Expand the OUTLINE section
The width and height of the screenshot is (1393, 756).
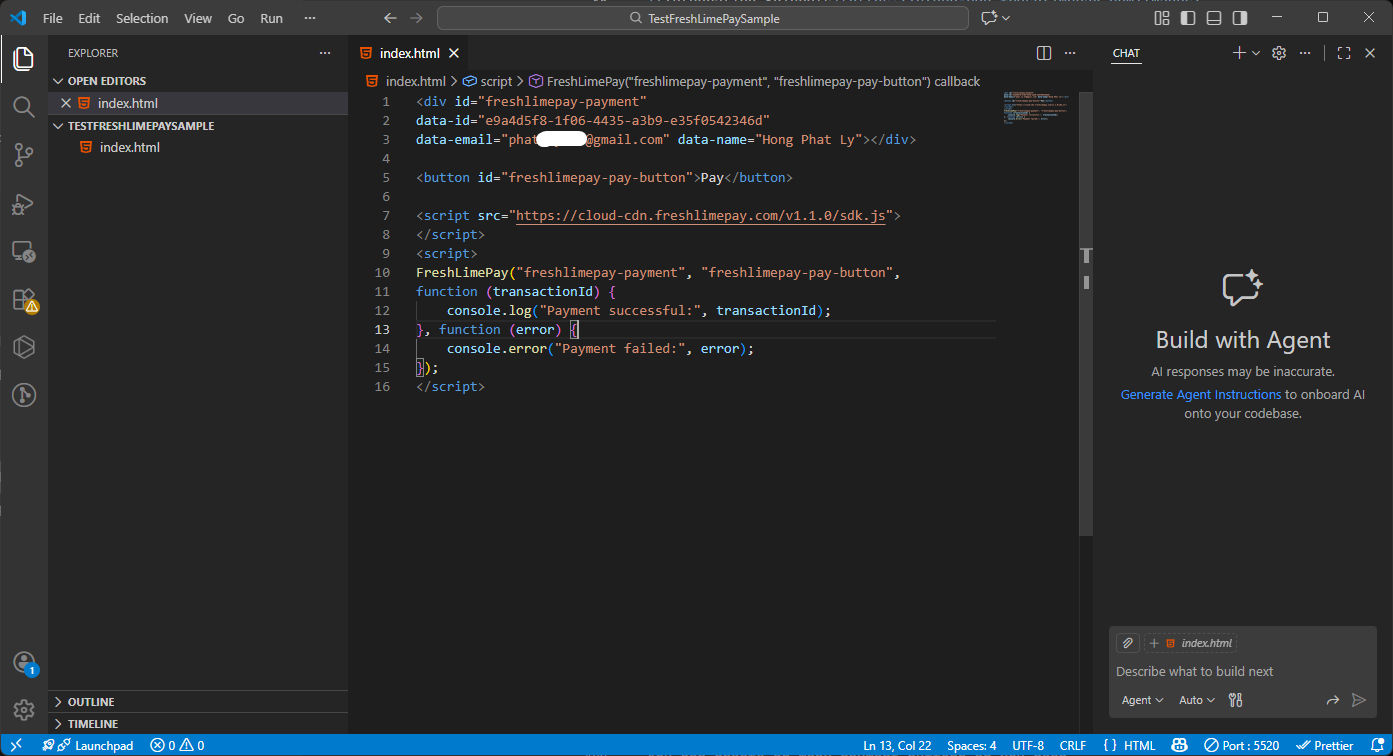[90, 702]
